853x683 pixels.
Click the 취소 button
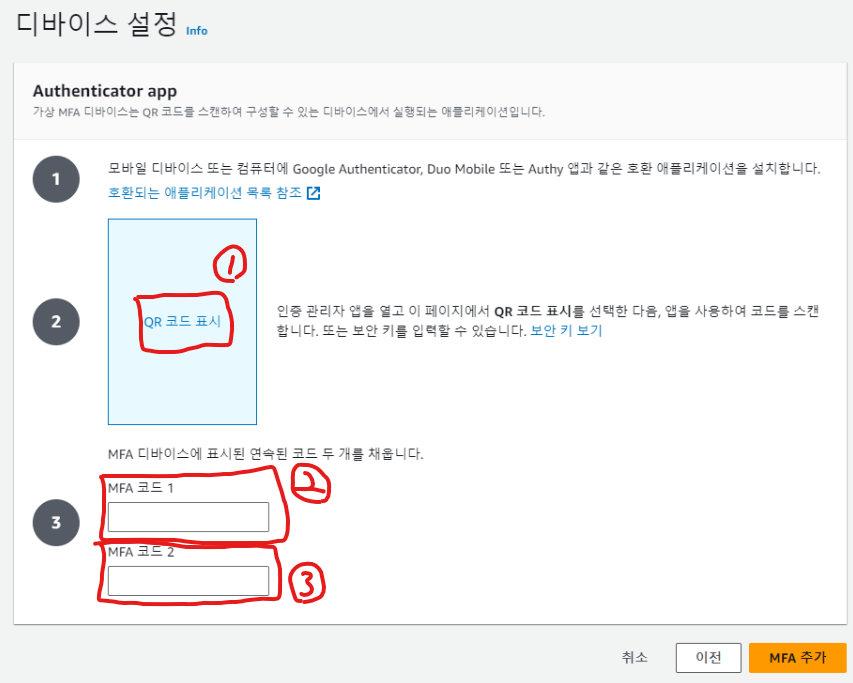[634, 657]
